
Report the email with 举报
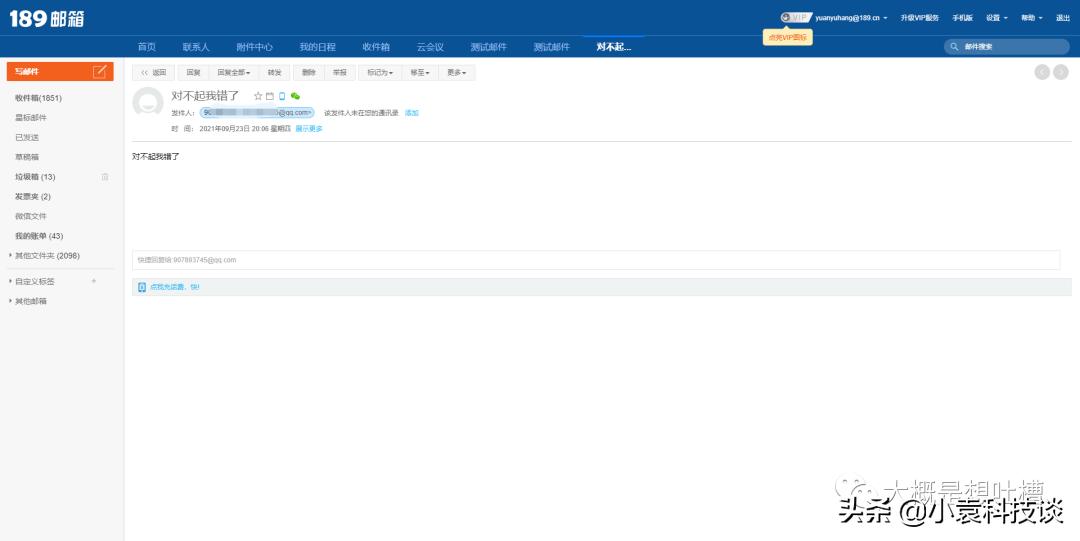(x=340, y=72)
